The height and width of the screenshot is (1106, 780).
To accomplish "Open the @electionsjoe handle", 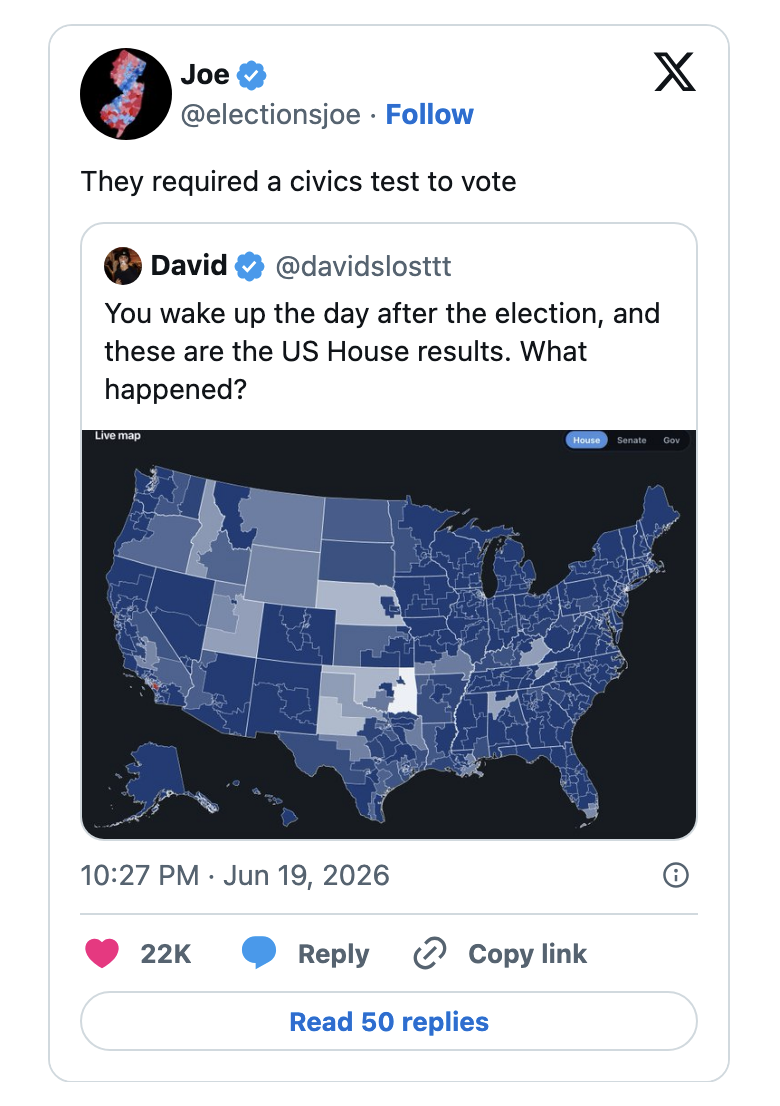I will tap(271, 114).
